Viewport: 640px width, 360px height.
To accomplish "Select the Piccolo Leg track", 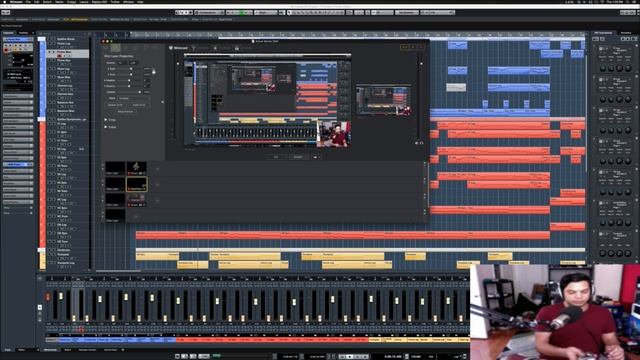I will click(x=64, y=43).
